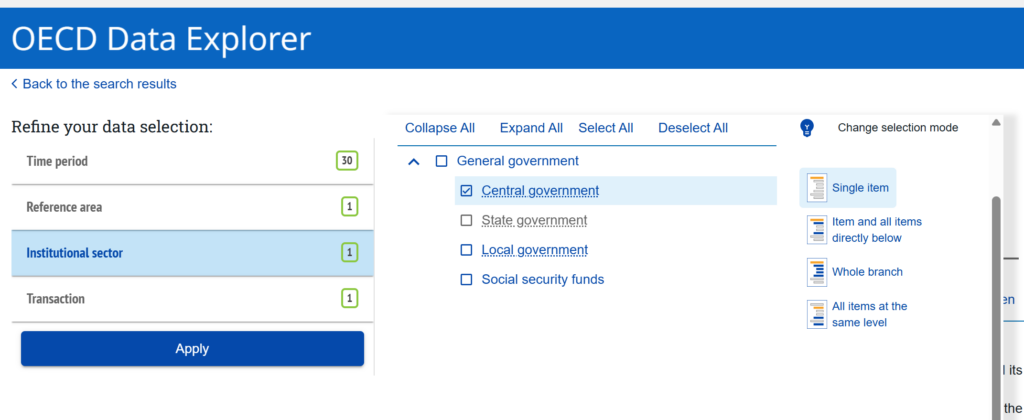Screen dimensions: 1024x420
Task: Click the back arrow to search results
Action: click(14, 84)
